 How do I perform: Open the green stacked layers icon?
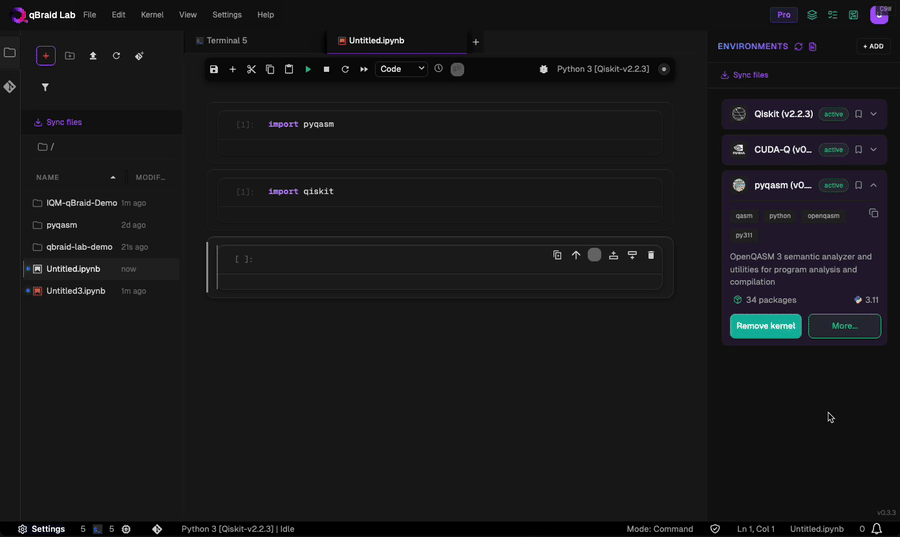tap(812, 15)
